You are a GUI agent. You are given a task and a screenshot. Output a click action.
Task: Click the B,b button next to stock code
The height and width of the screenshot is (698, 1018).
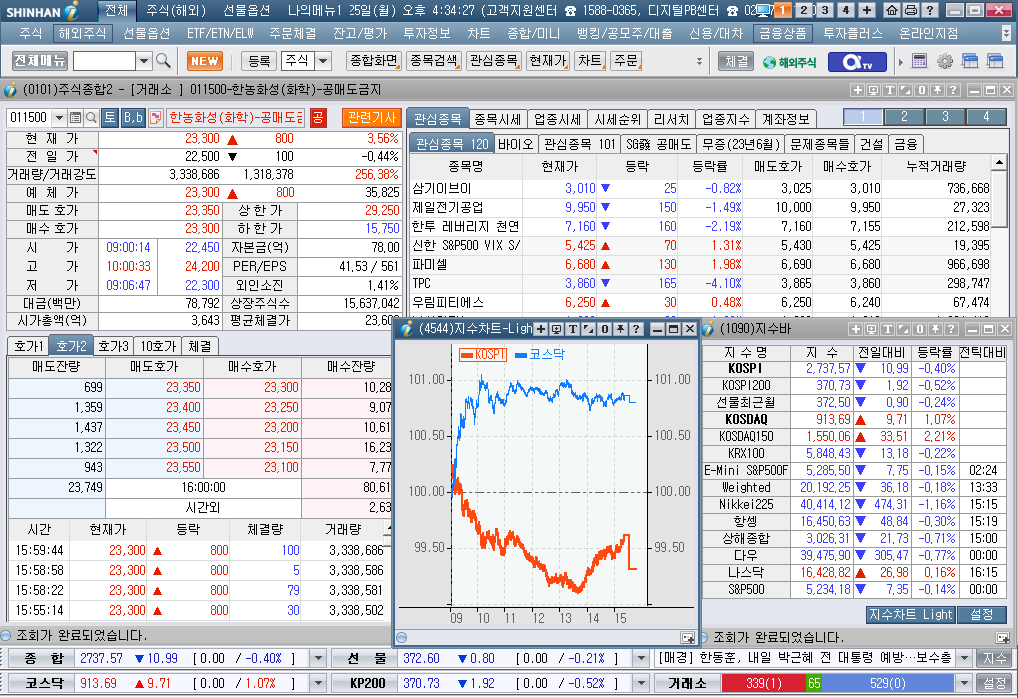133,118
